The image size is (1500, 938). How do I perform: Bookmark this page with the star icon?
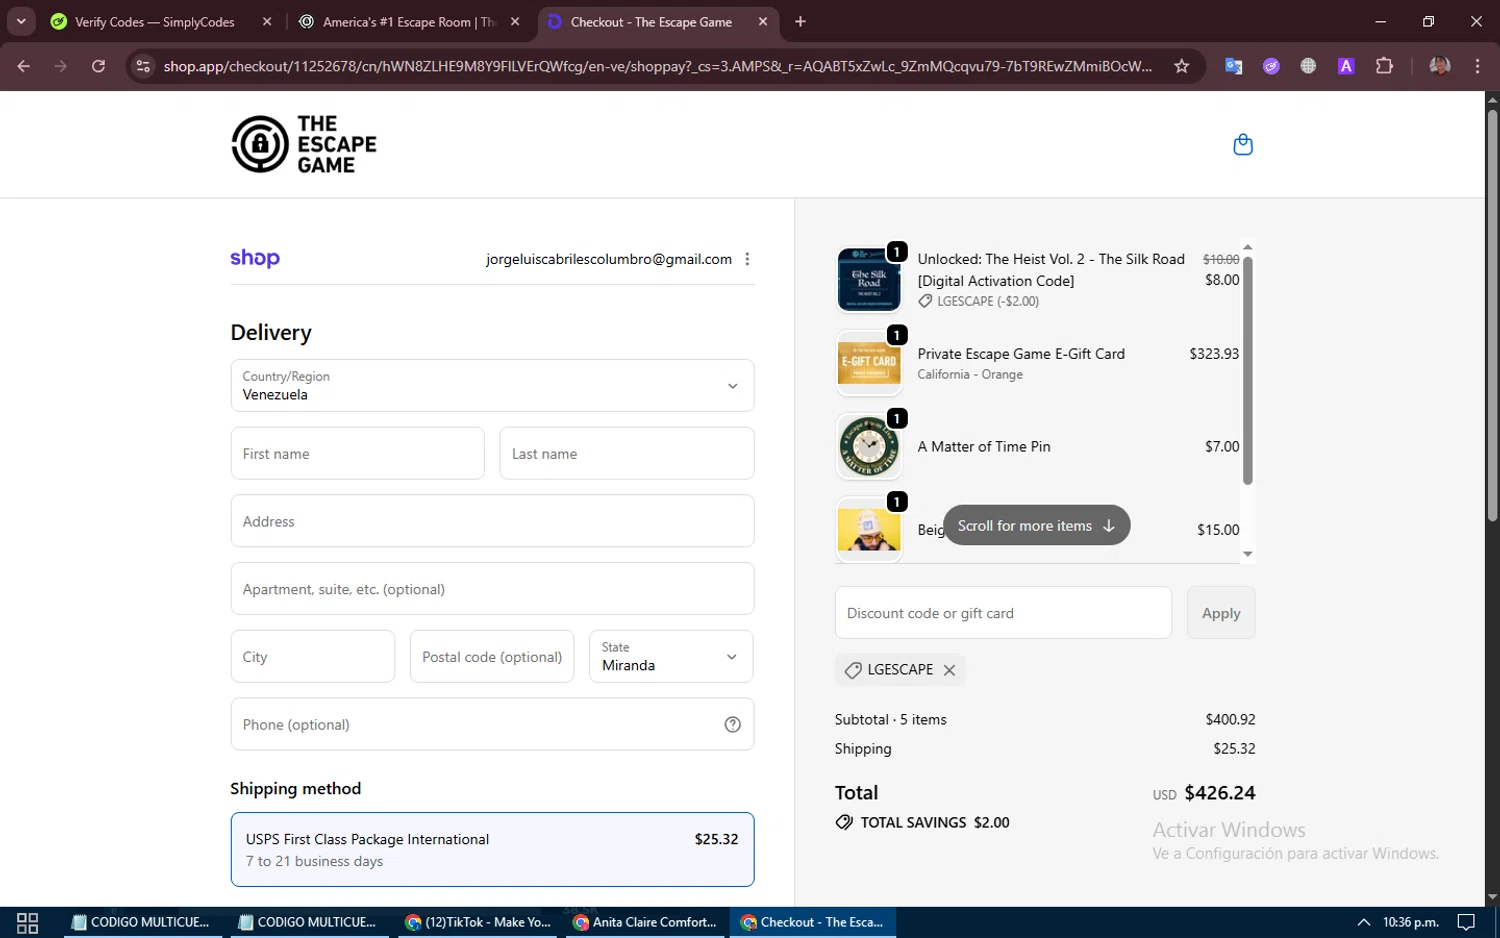click(1181, 66)
